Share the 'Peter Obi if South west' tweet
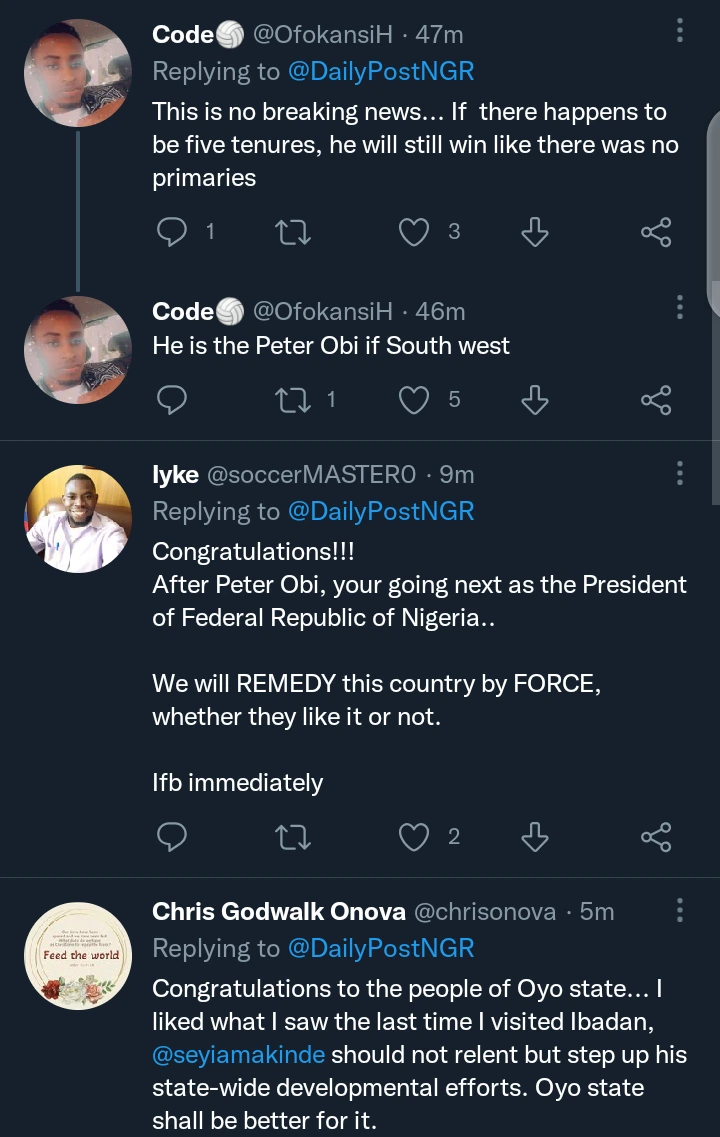Viewport: 720px width, 1137px height. (655, 401)
